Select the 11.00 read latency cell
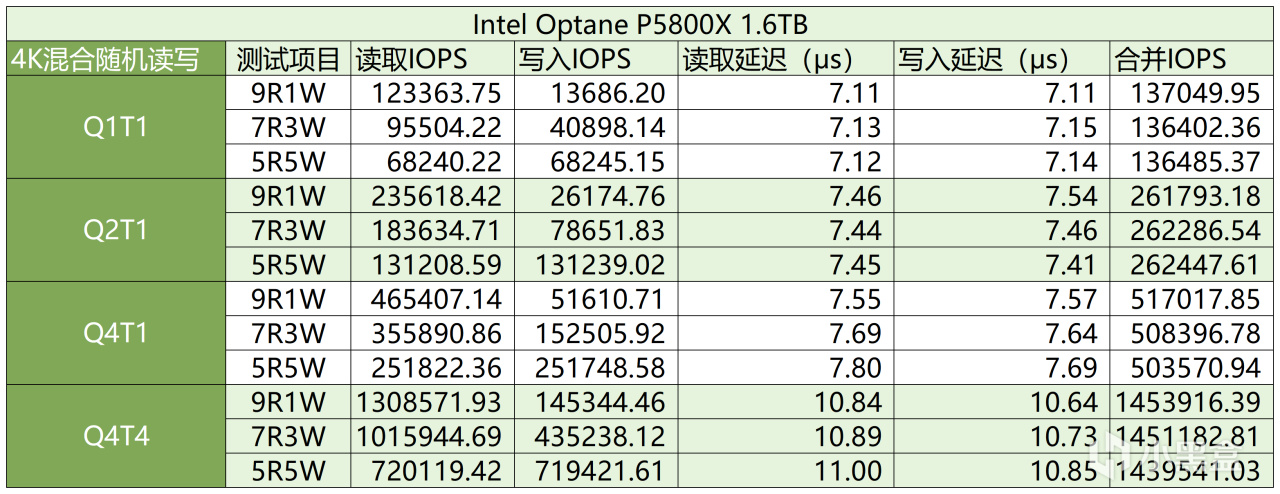This screenshot has height=494, width=1280. click(x=786, y=469)
